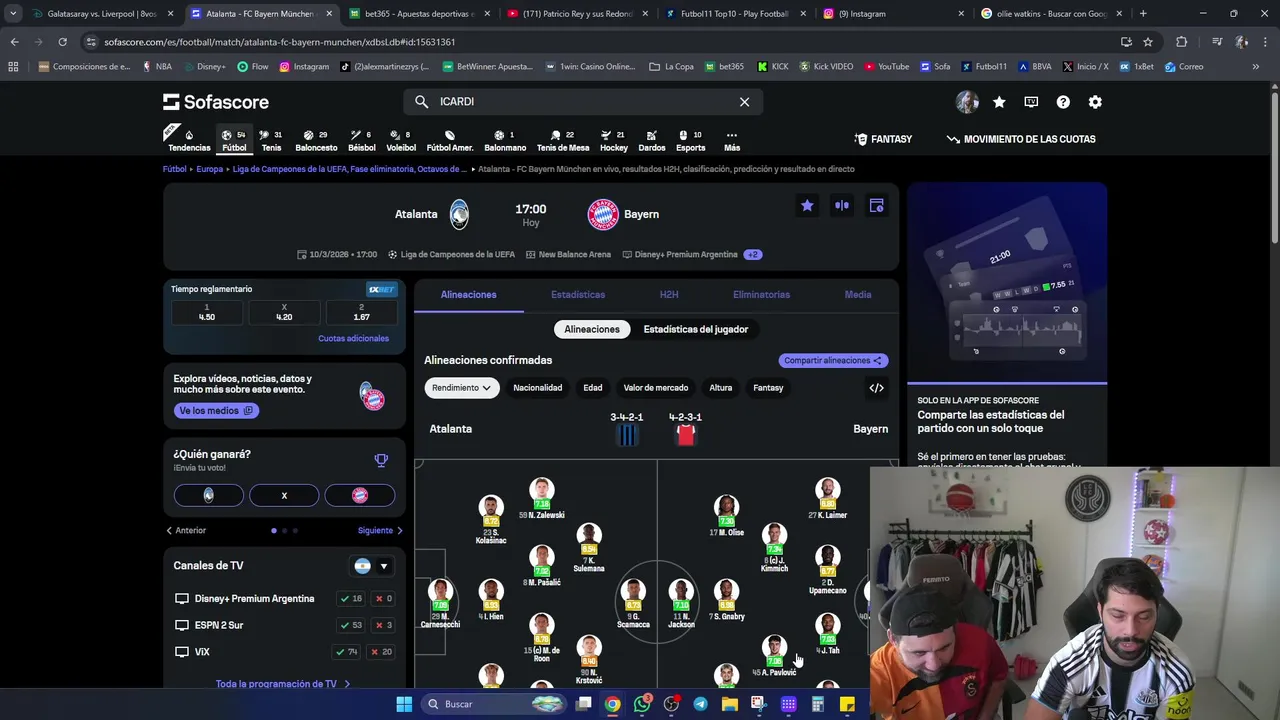1280x720 pixels.
Task: Open the Voleibol sport category
Action: pyautogui.click(x=401, y=140)
